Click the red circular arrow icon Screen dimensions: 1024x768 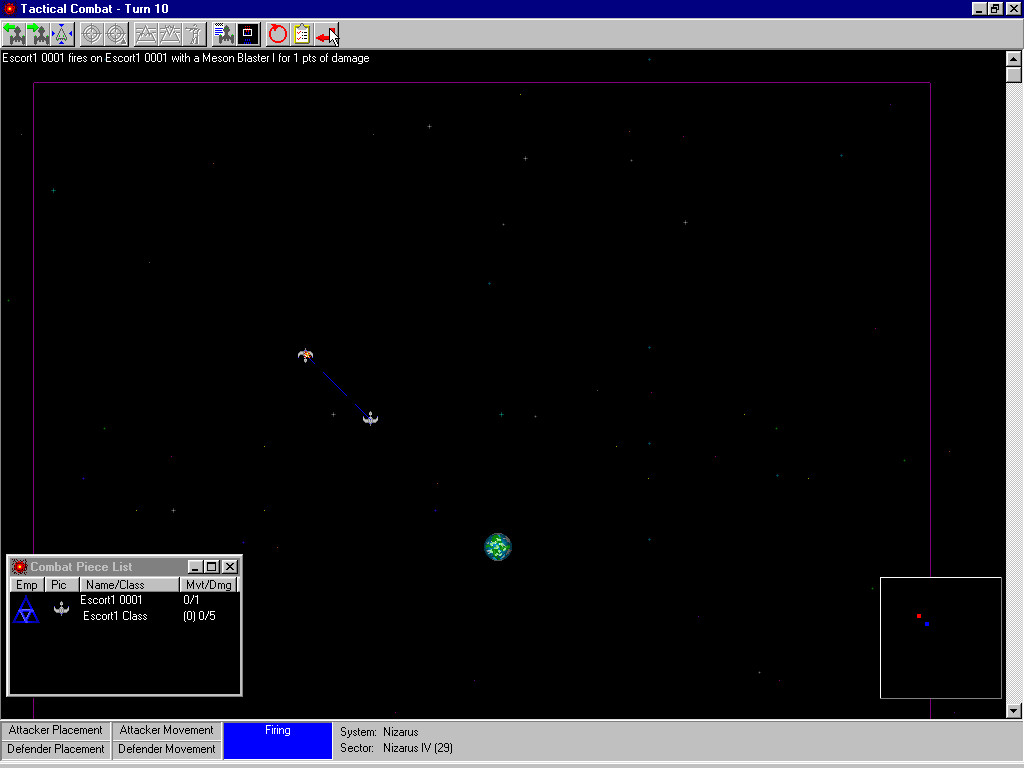click(278, 34)
